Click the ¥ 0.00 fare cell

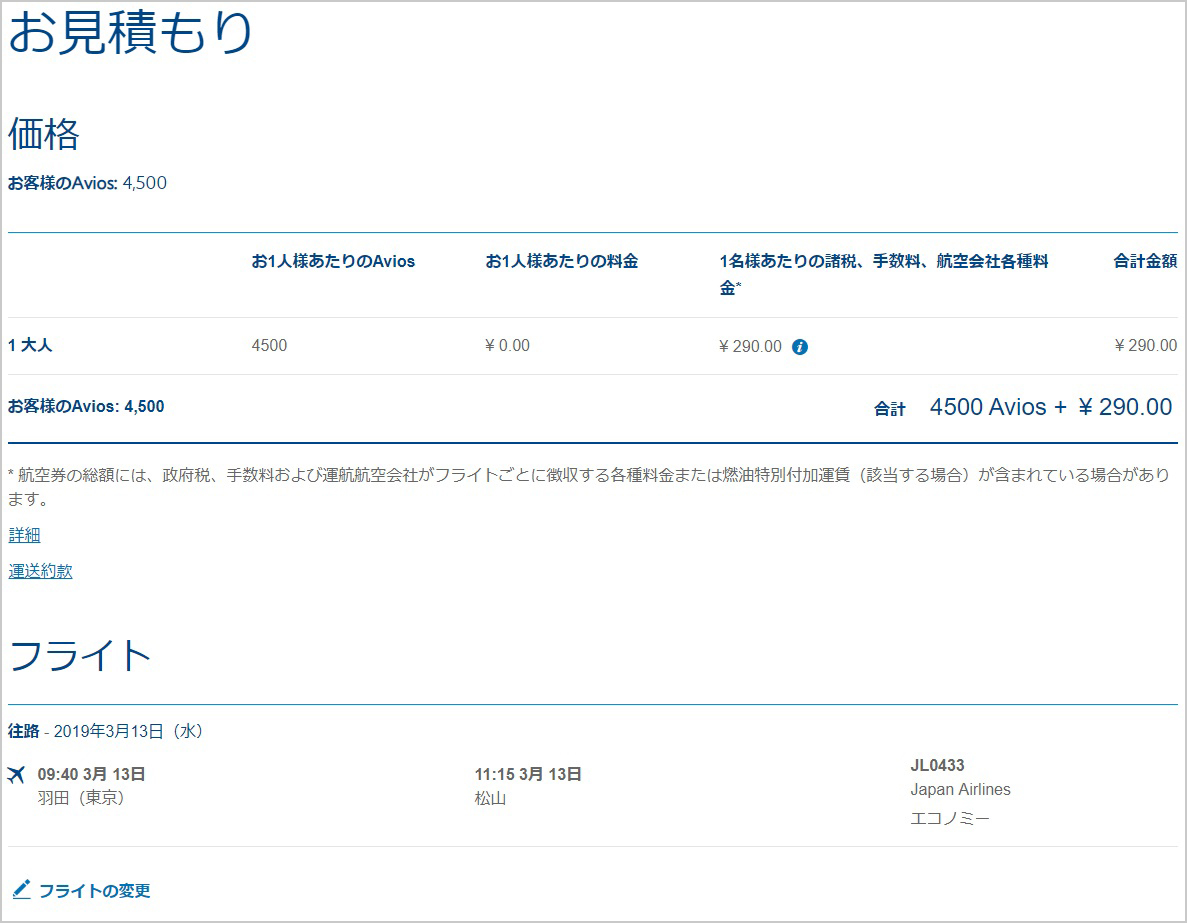point(507,345)
